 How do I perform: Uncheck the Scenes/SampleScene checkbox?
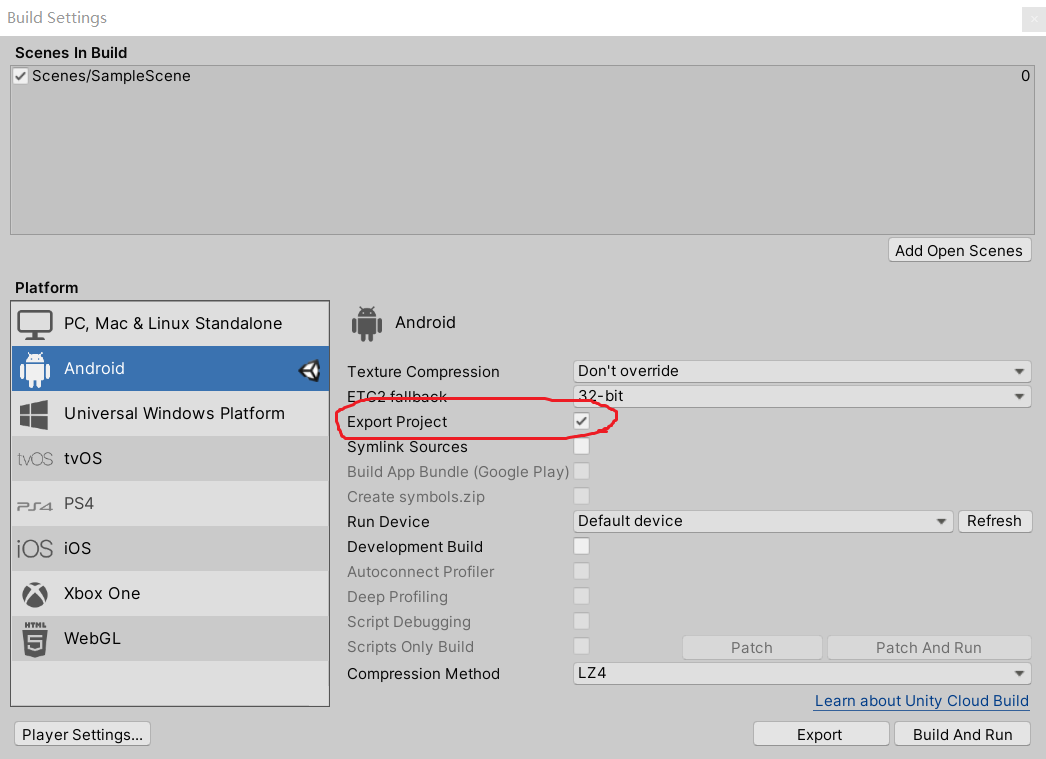click(x=21, y=76)
